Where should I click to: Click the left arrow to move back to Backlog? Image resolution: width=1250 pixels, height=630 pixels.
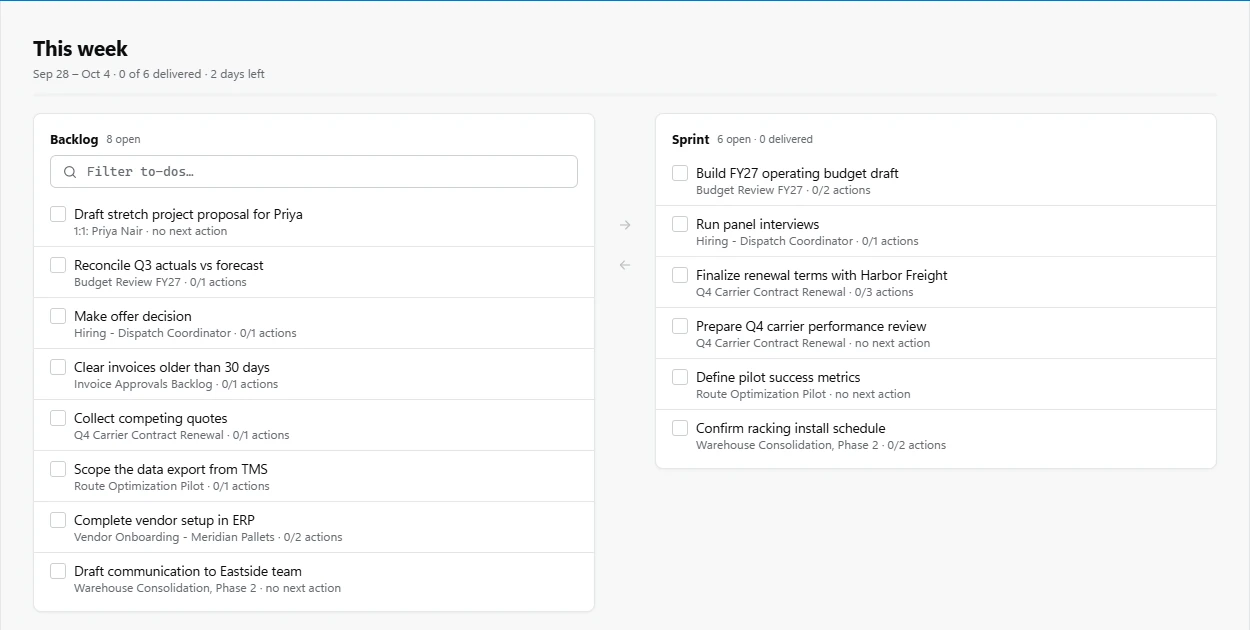[x=625, y=265]
